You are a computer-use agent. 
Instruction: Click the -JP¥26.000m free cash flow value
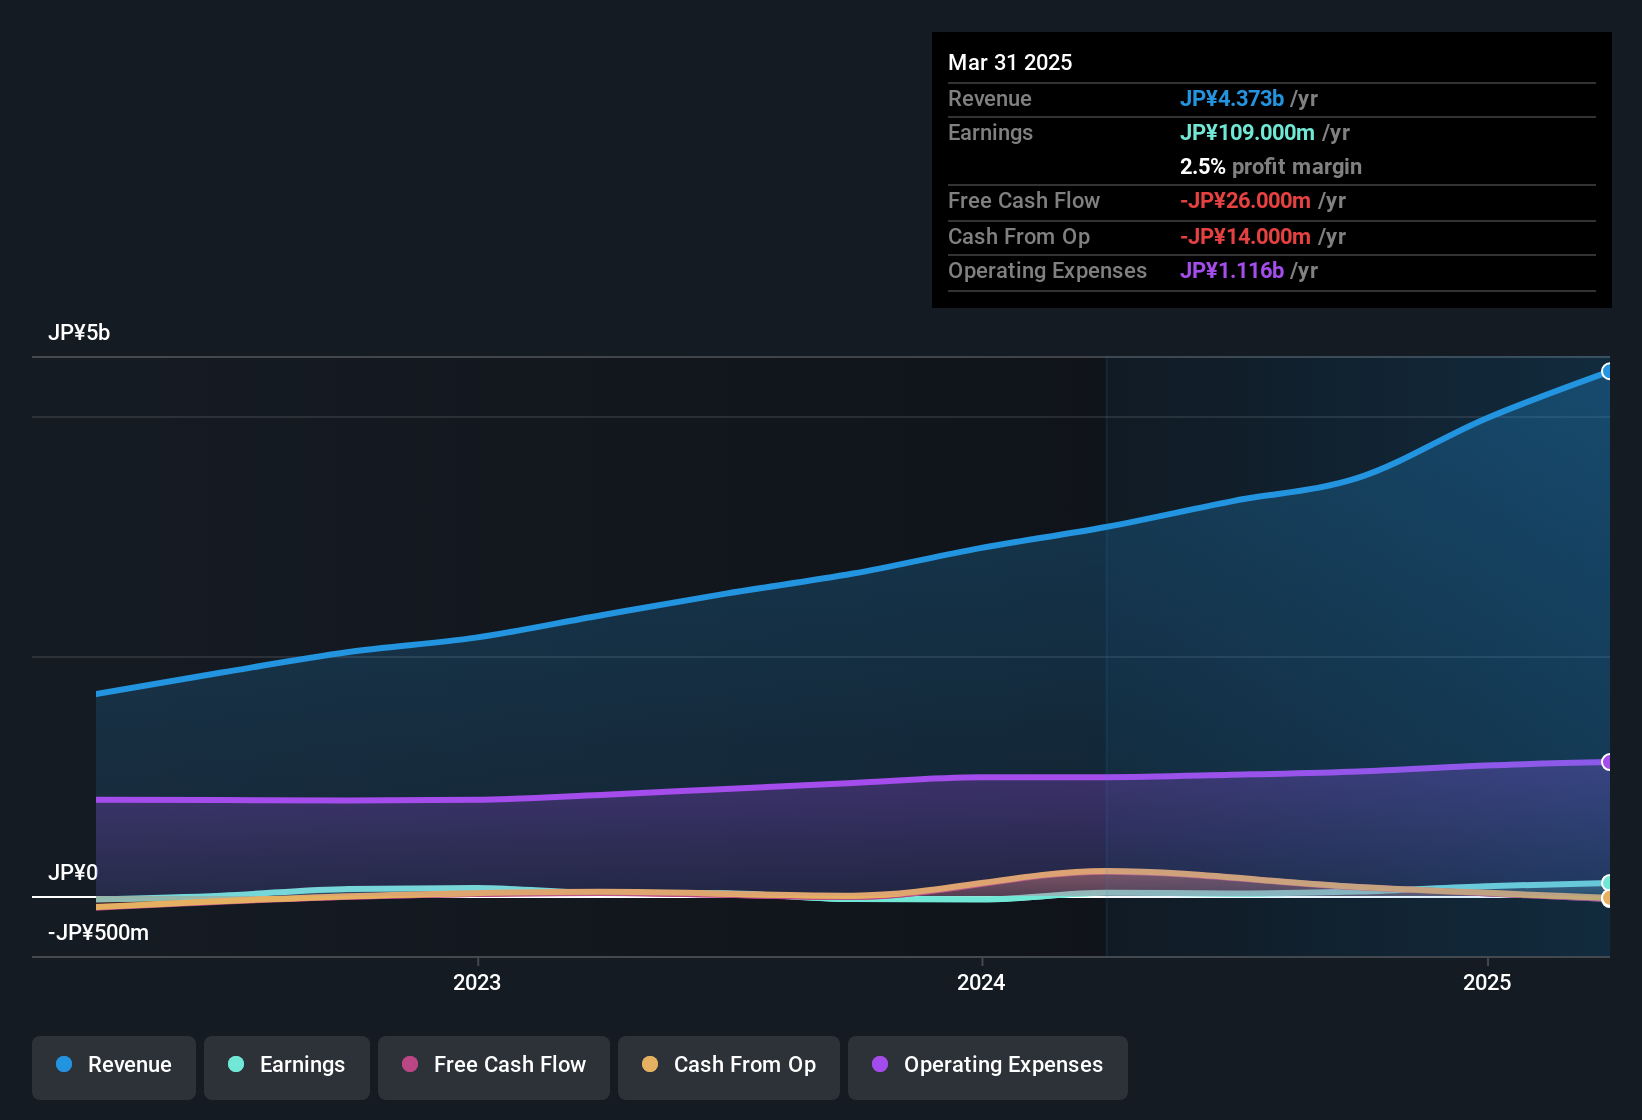(x=1245, y=200)
